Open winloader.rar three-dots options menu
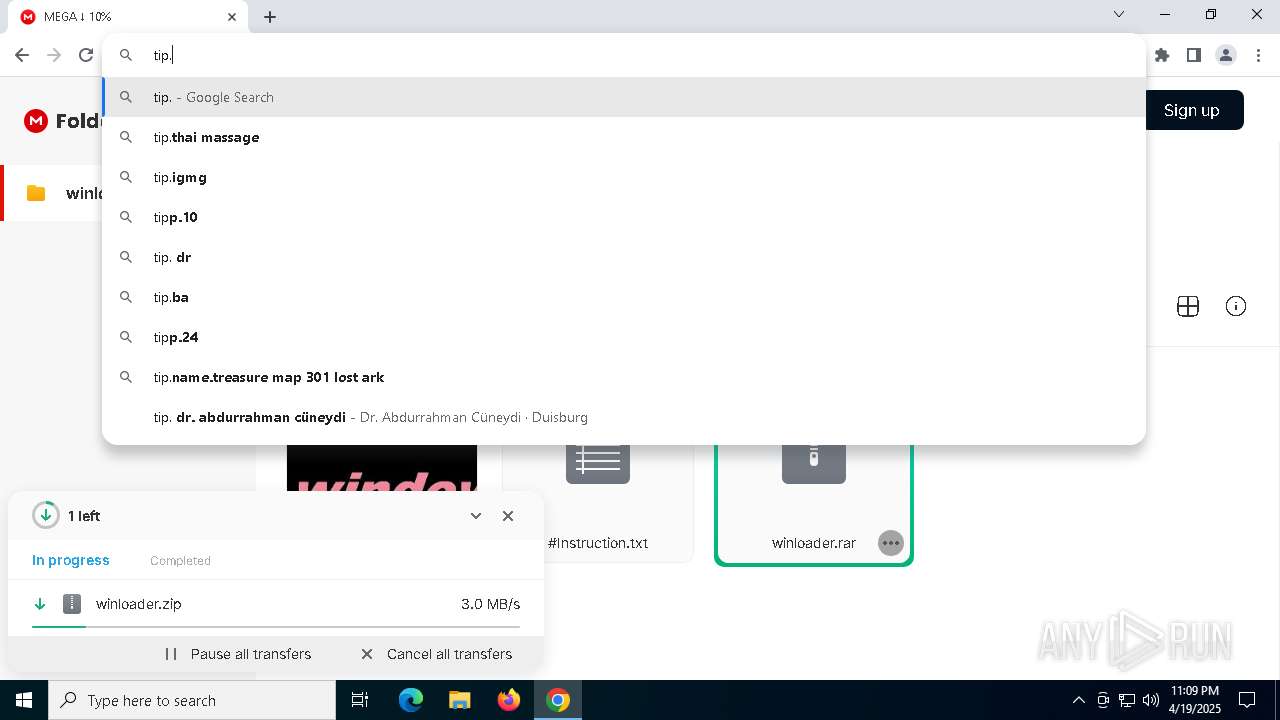Screen dimensions: 1280x720 (890, 543)
